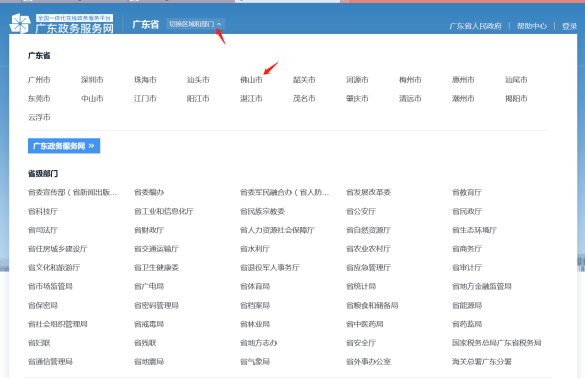
Task: Open 省住房城乡建设厅 department
Action: (58, 249)
